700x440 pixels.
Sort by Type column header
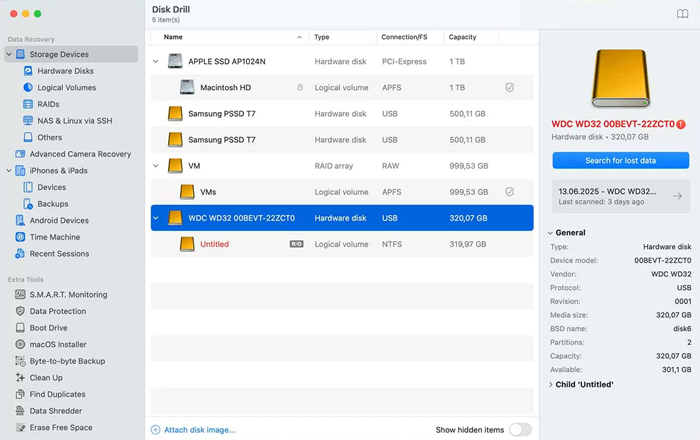pos(321,37)
